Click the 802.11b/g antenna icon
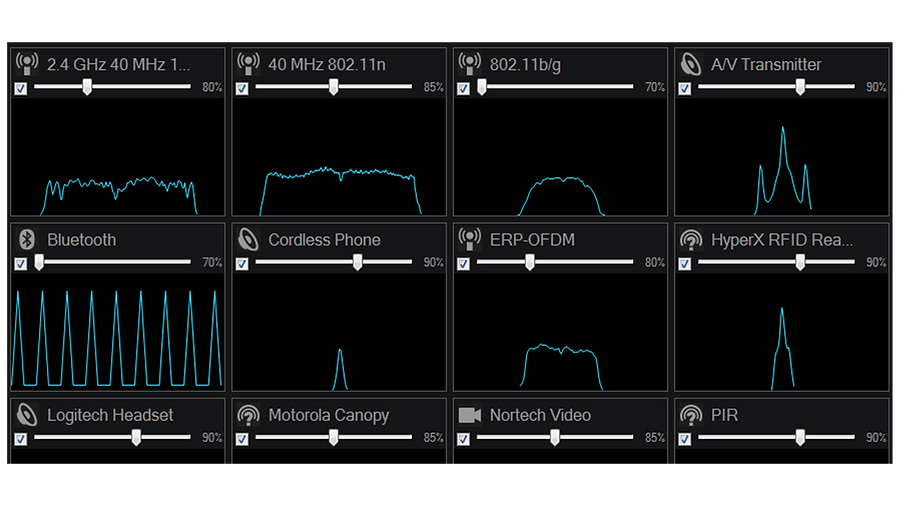 [x=469, y=65]
